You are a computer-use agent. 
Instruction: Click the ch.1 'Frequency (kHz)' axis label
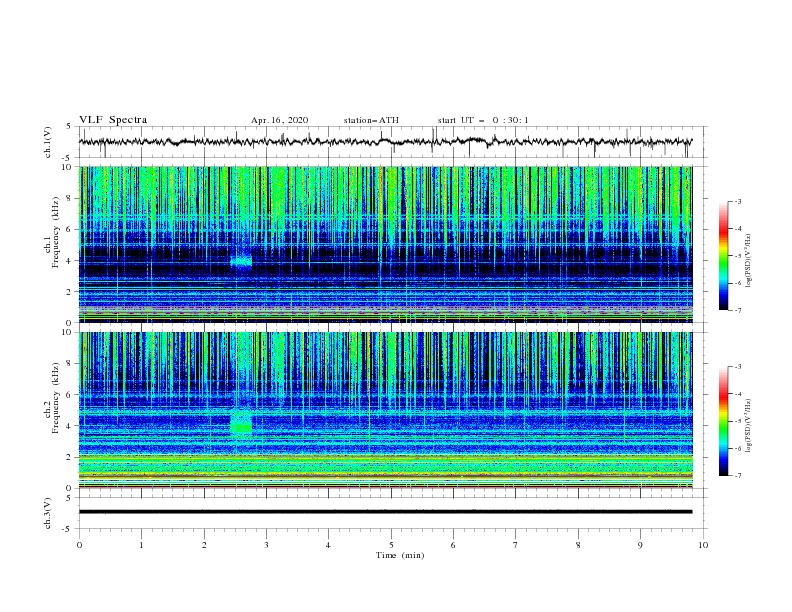click(x=56, y=232)
